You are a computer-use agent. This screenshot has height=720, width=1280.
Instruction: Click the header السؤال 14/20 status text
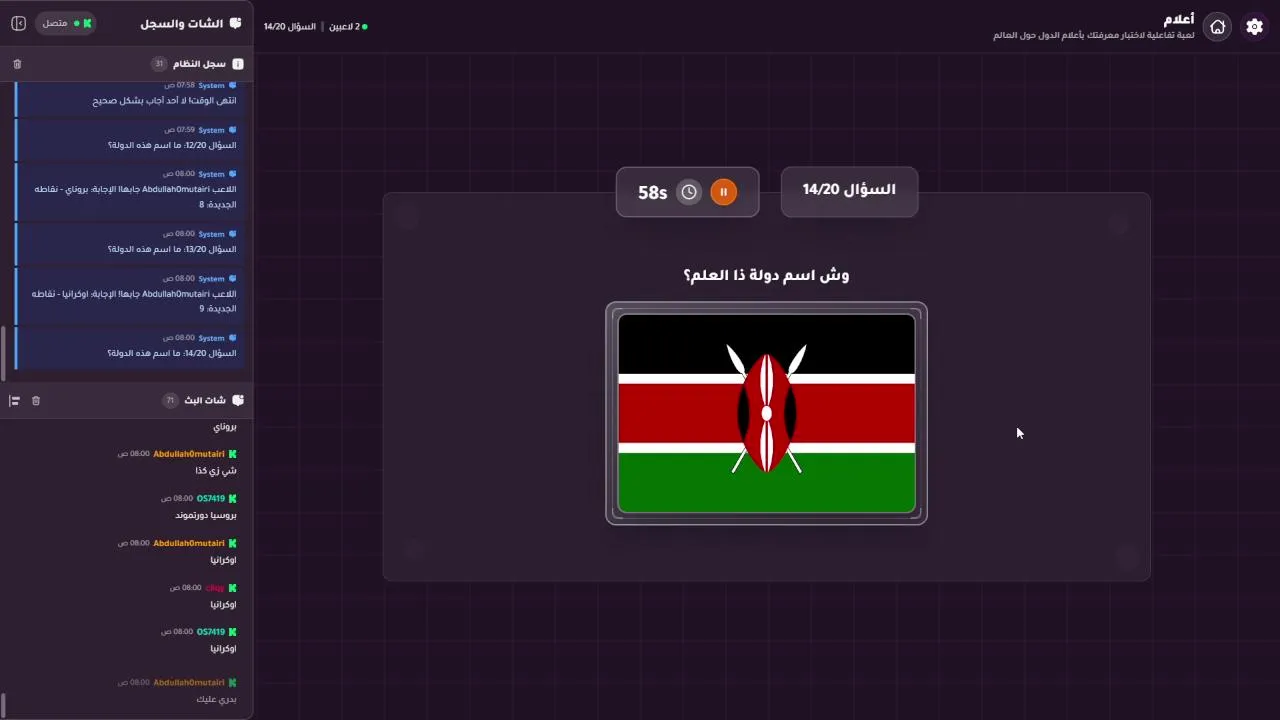290,26
